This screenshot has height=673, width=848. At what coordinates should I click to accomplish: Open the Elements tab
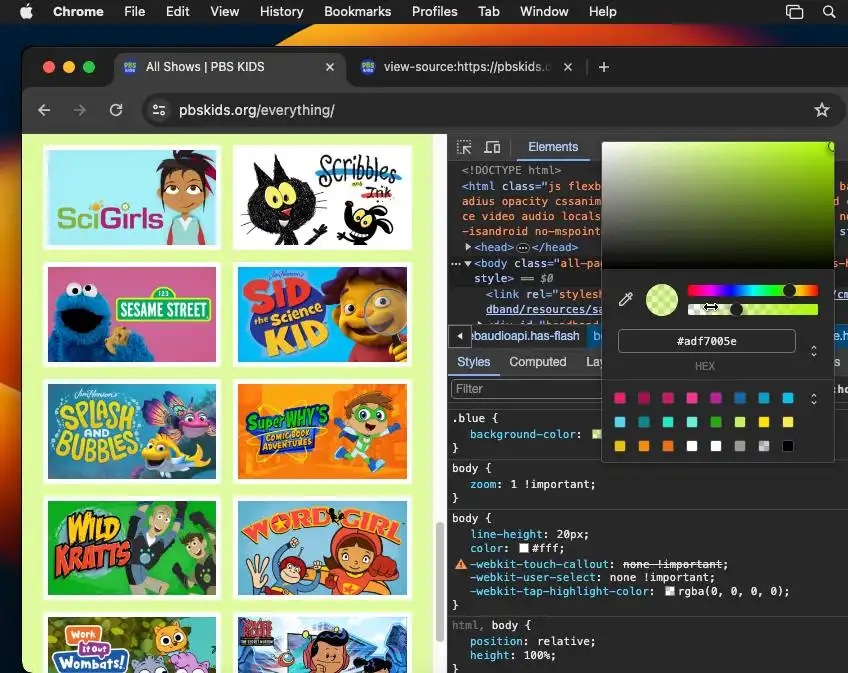click(x=553, y=147)
